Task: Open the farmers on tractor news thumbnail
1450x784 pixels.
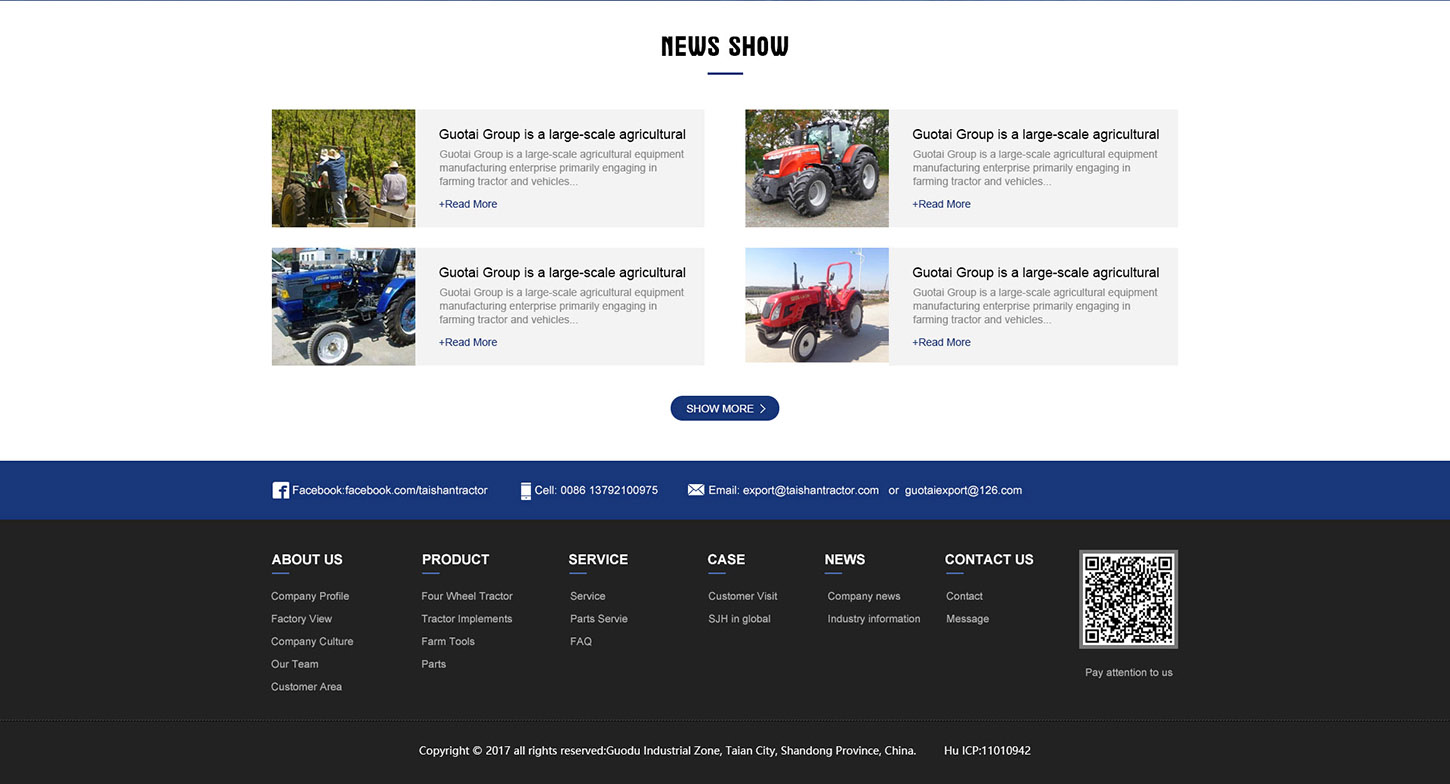Action: 343,168
